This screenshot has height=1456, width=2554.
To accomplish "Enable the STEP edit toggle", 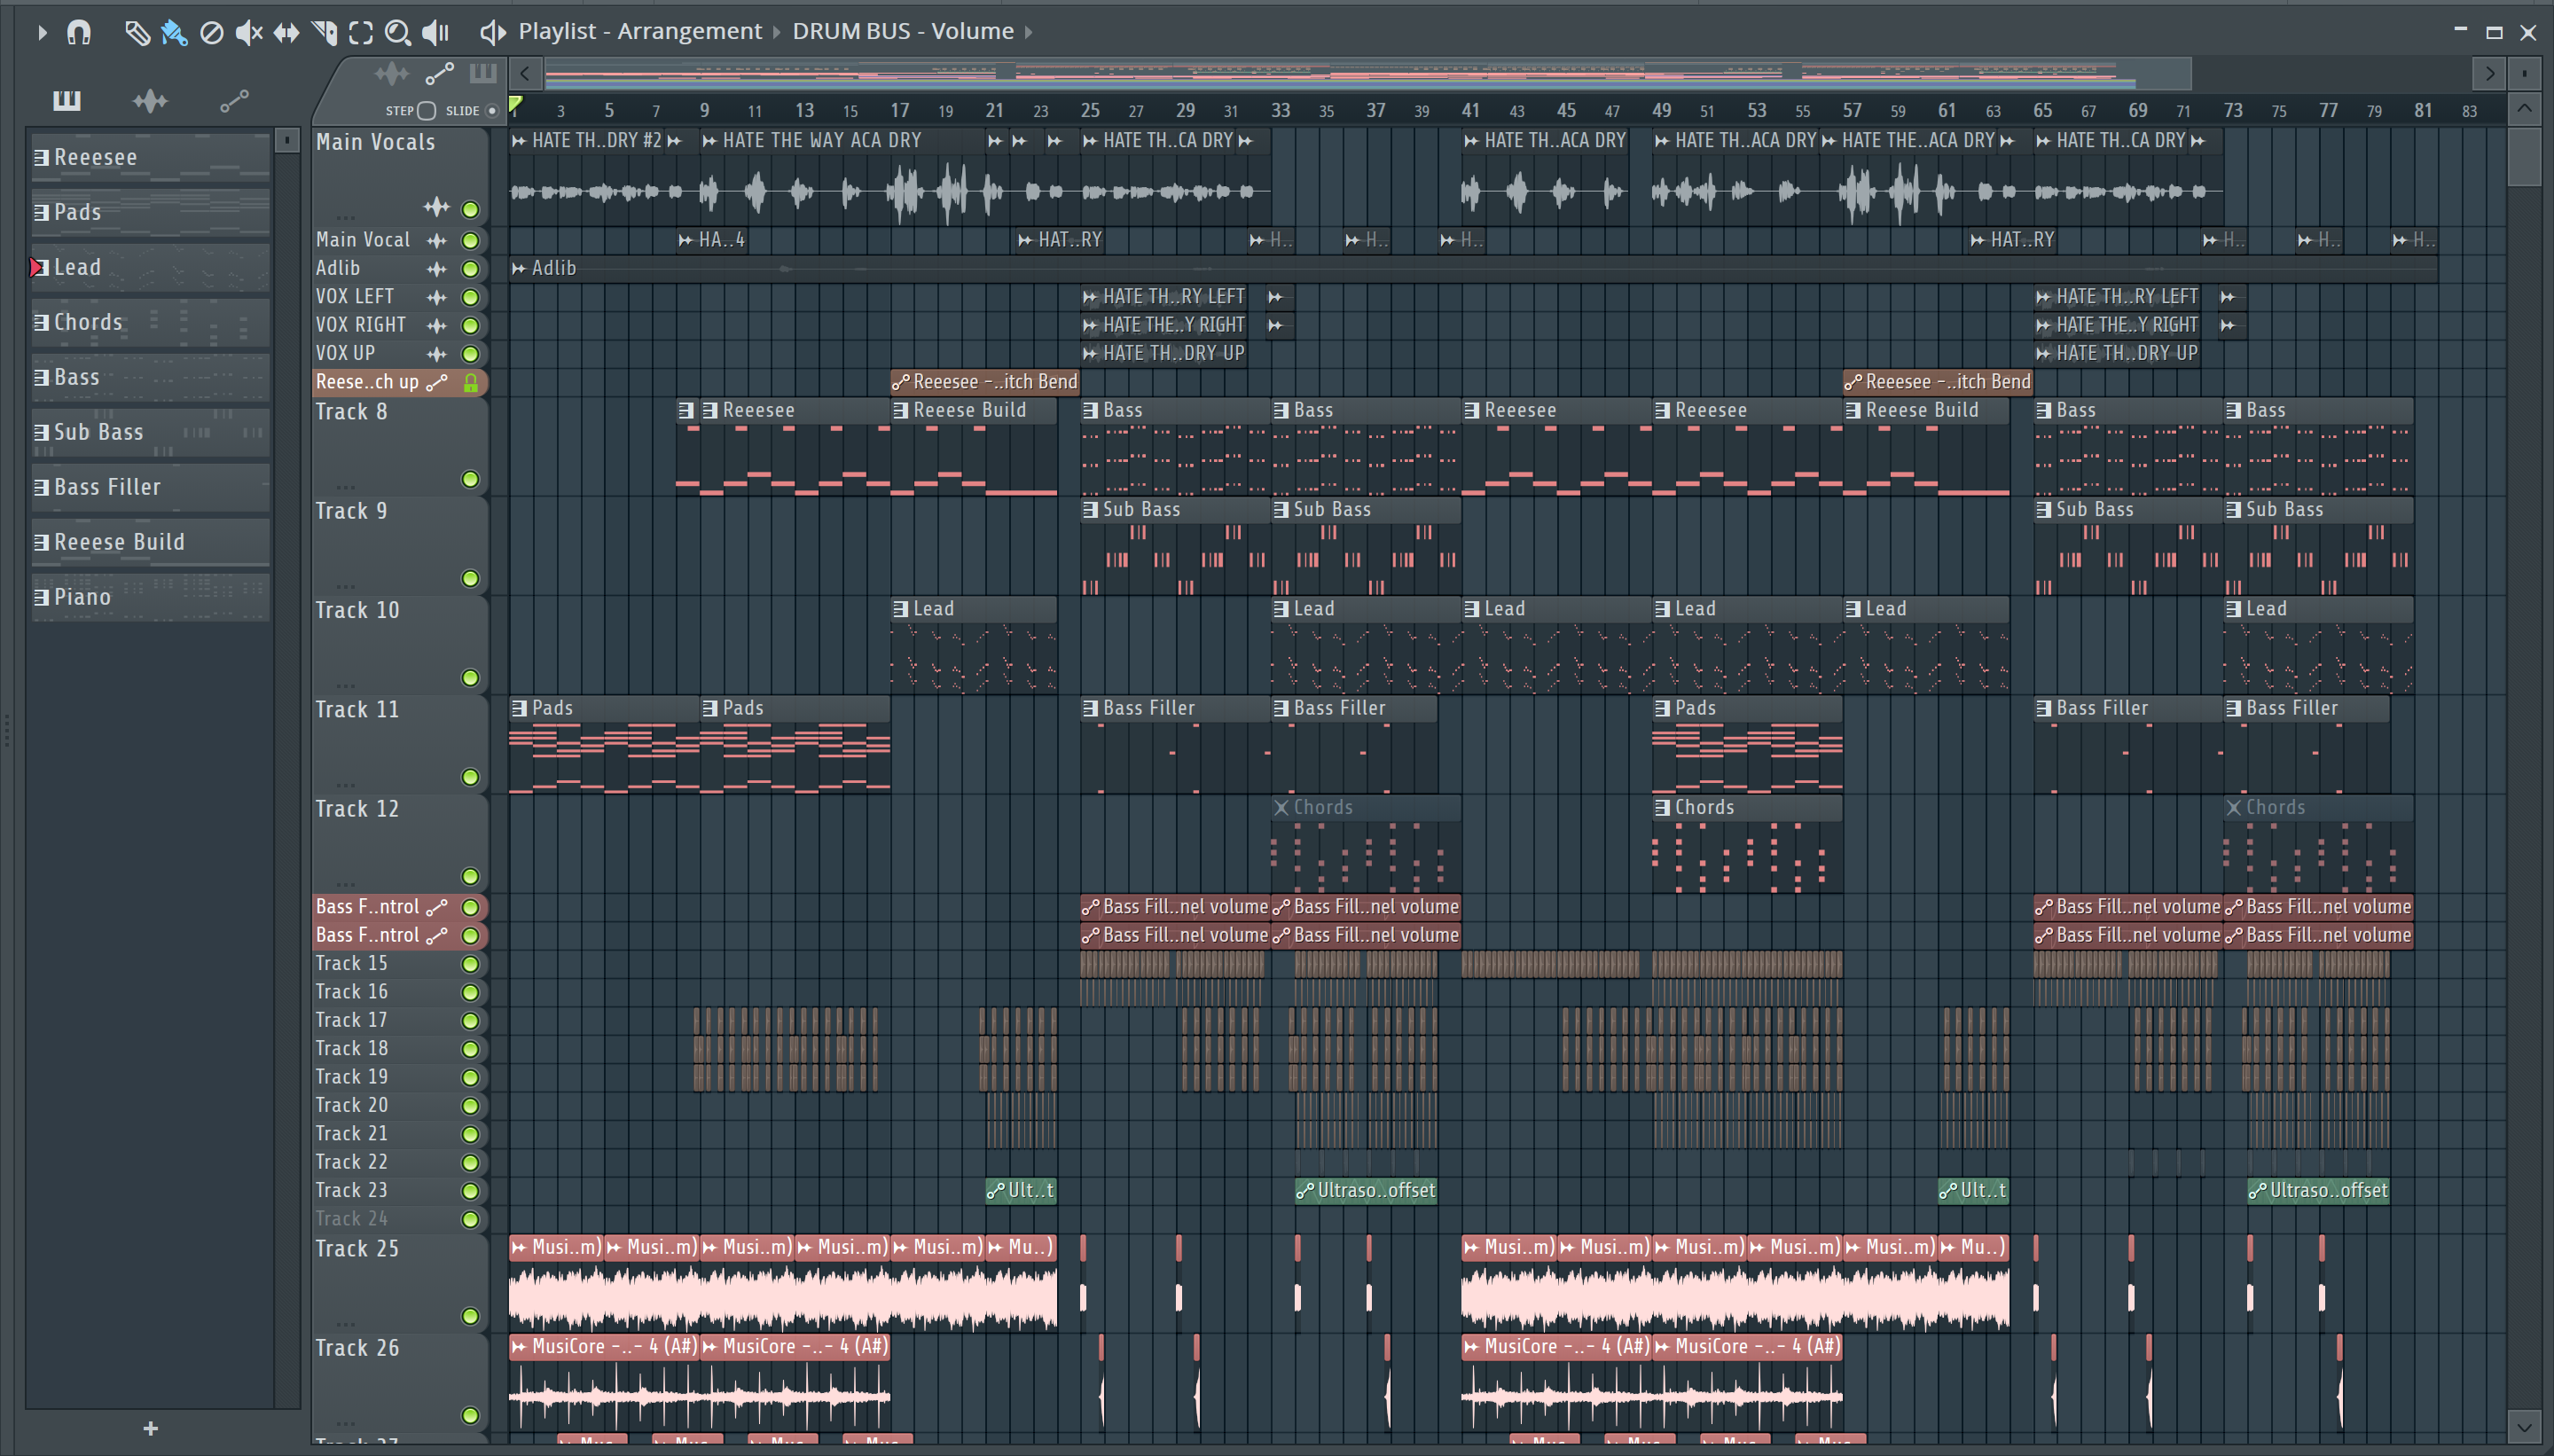I will [426, 111].
